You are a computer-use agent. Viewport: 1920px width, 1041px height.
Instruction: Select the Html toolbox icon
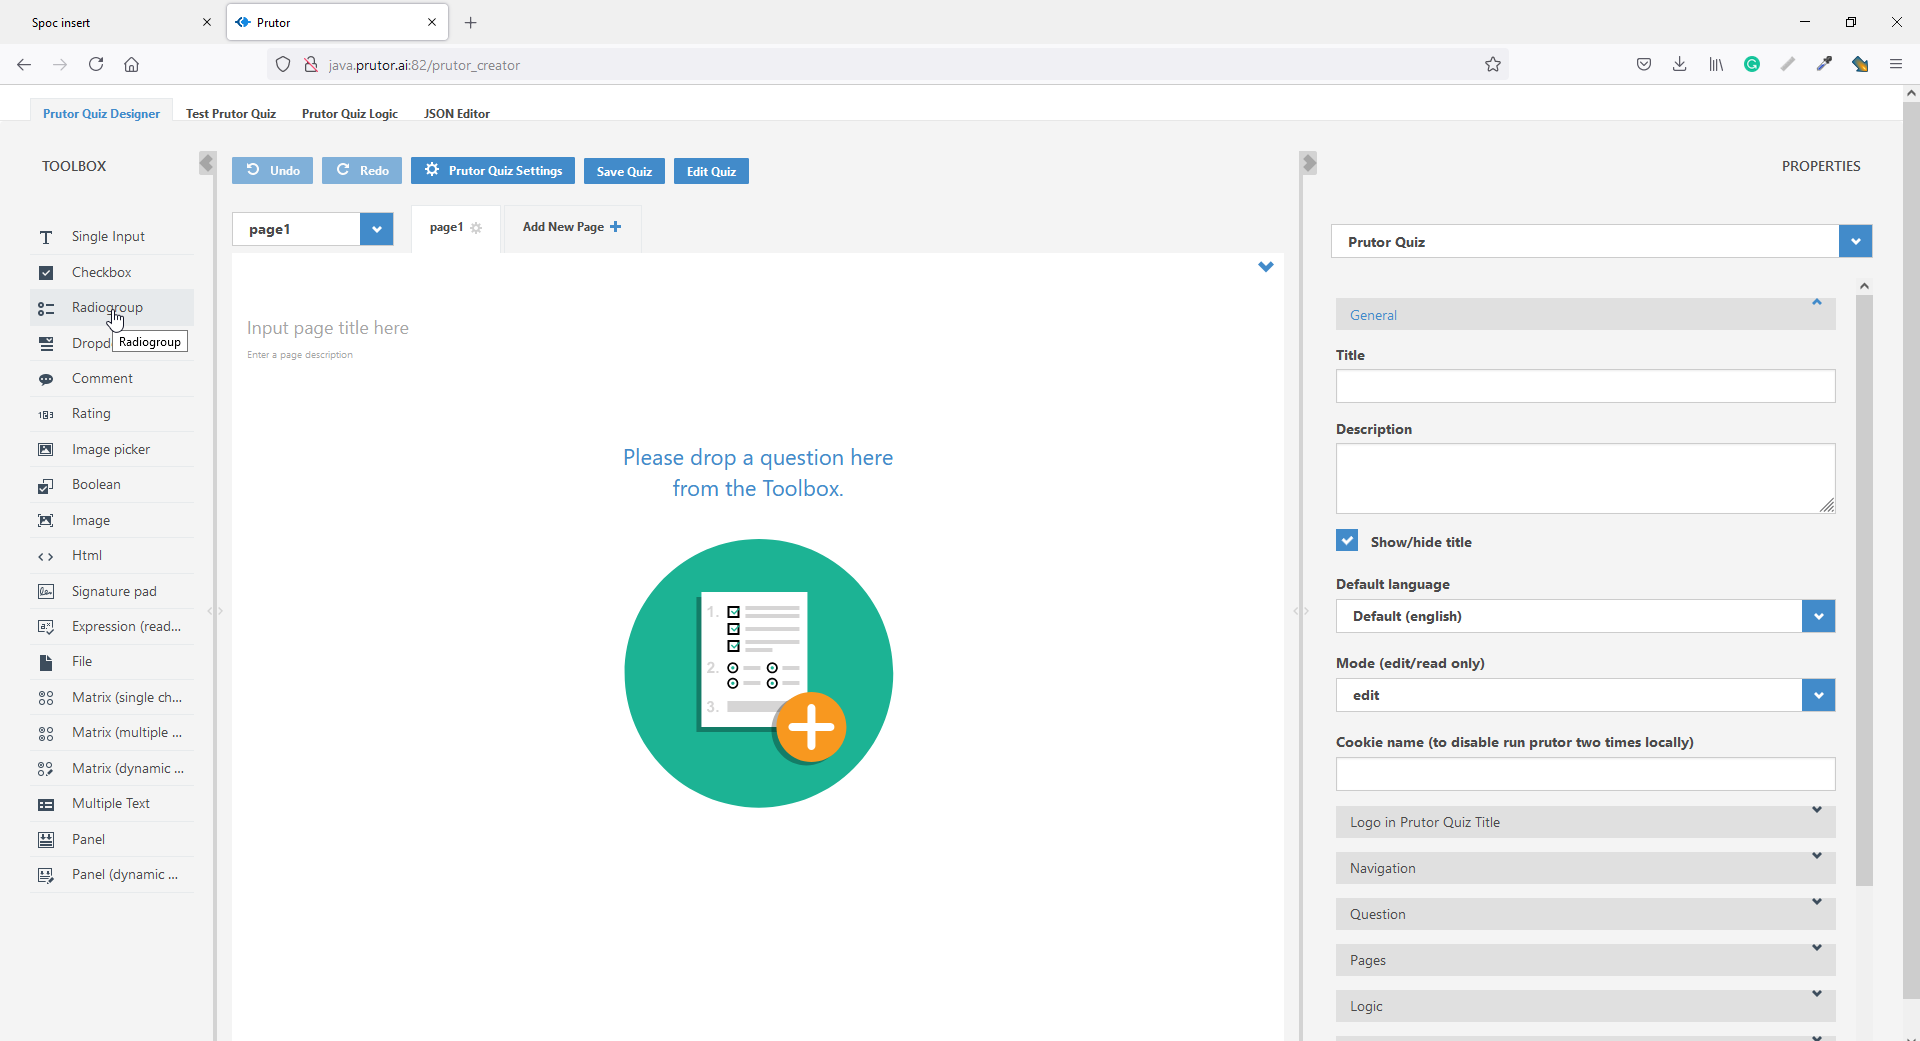point(46,556)
